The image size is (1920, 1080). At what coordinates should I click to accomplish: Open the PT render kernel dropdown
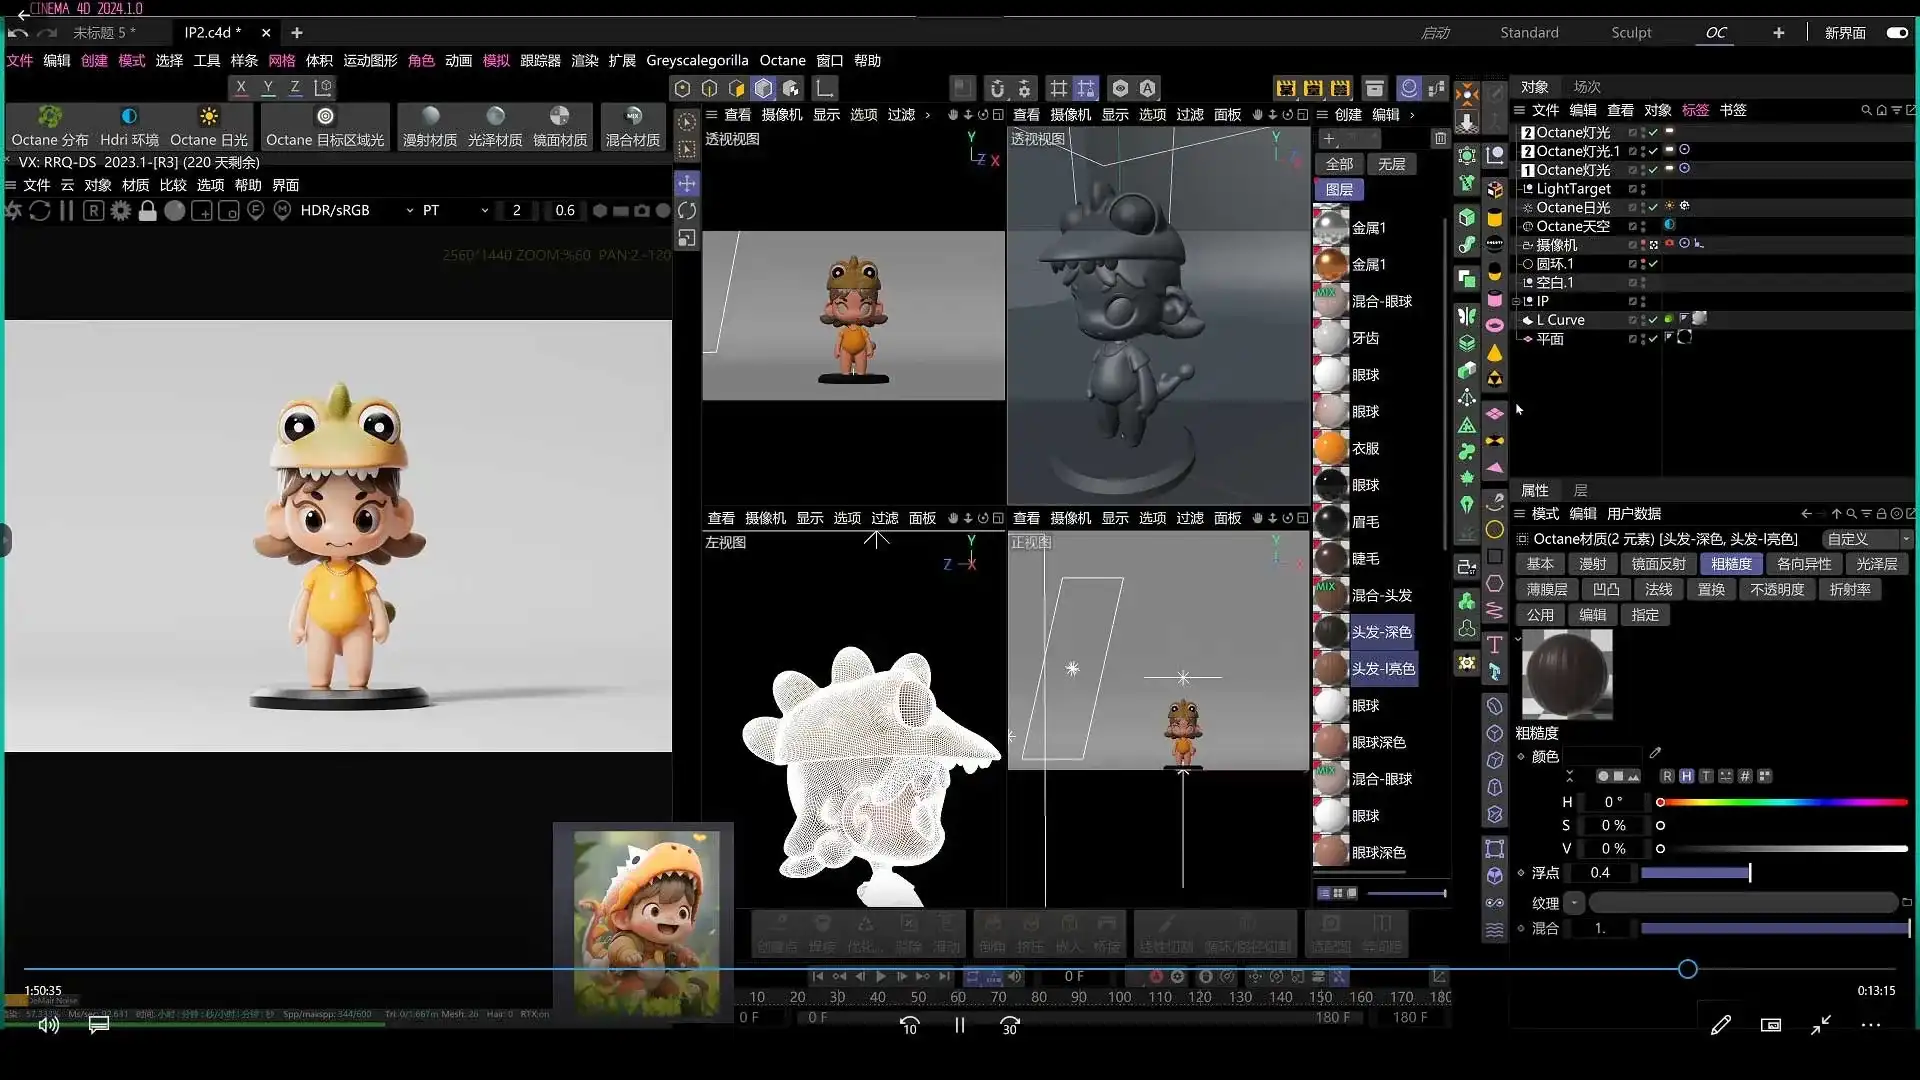[455, 211]
